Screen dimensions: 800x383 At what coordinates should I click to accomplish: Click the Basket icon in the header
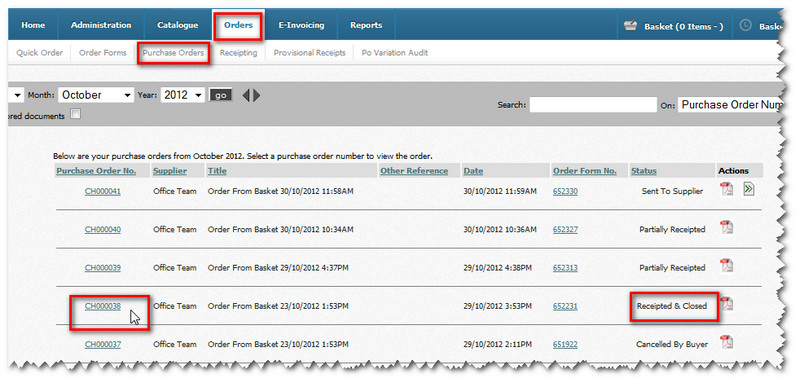(631, 26)
